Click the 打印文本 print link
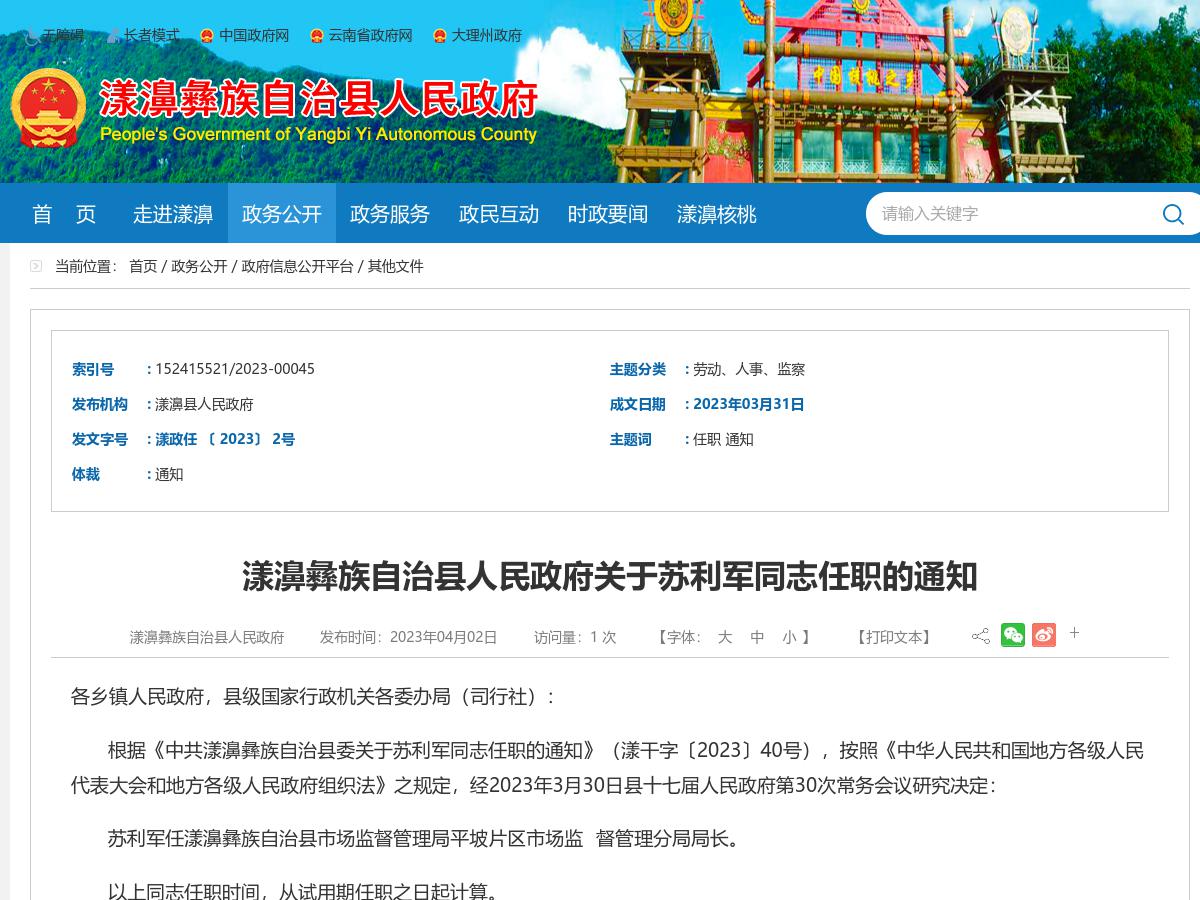The image size is (1200, 900). (x=893, y=637)
